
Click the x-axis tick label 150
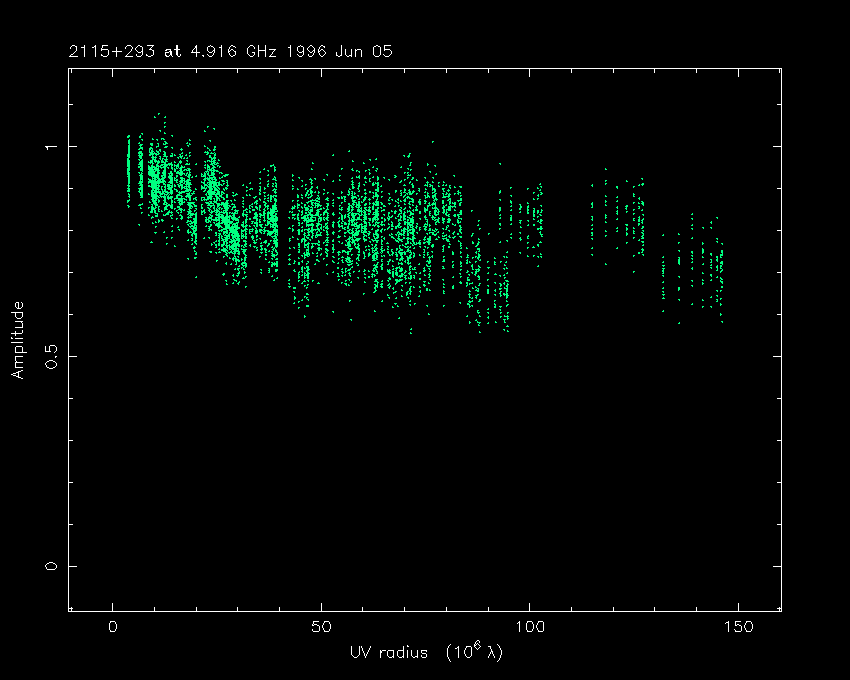click(737, 627)
